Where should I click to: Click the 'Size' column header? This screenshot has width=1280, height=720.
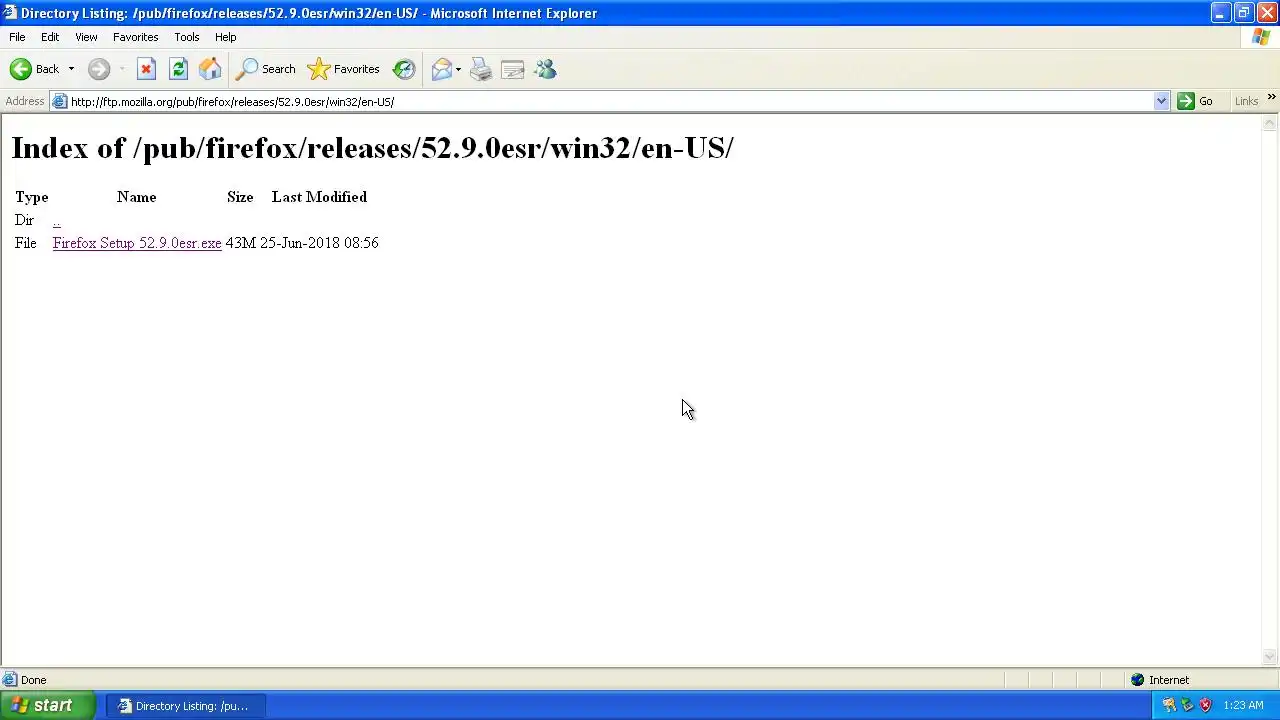[240, 197]
